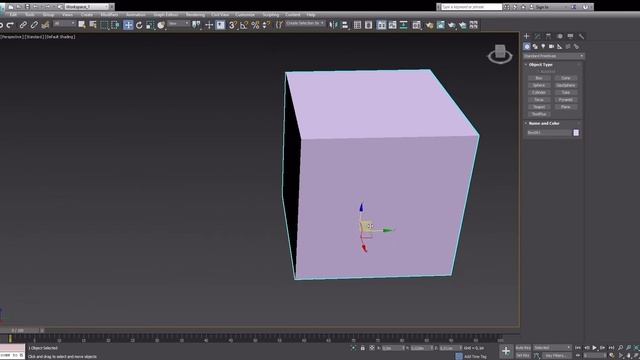
Task: Activate the Select and Rotate tool
Action: [139, 25]
